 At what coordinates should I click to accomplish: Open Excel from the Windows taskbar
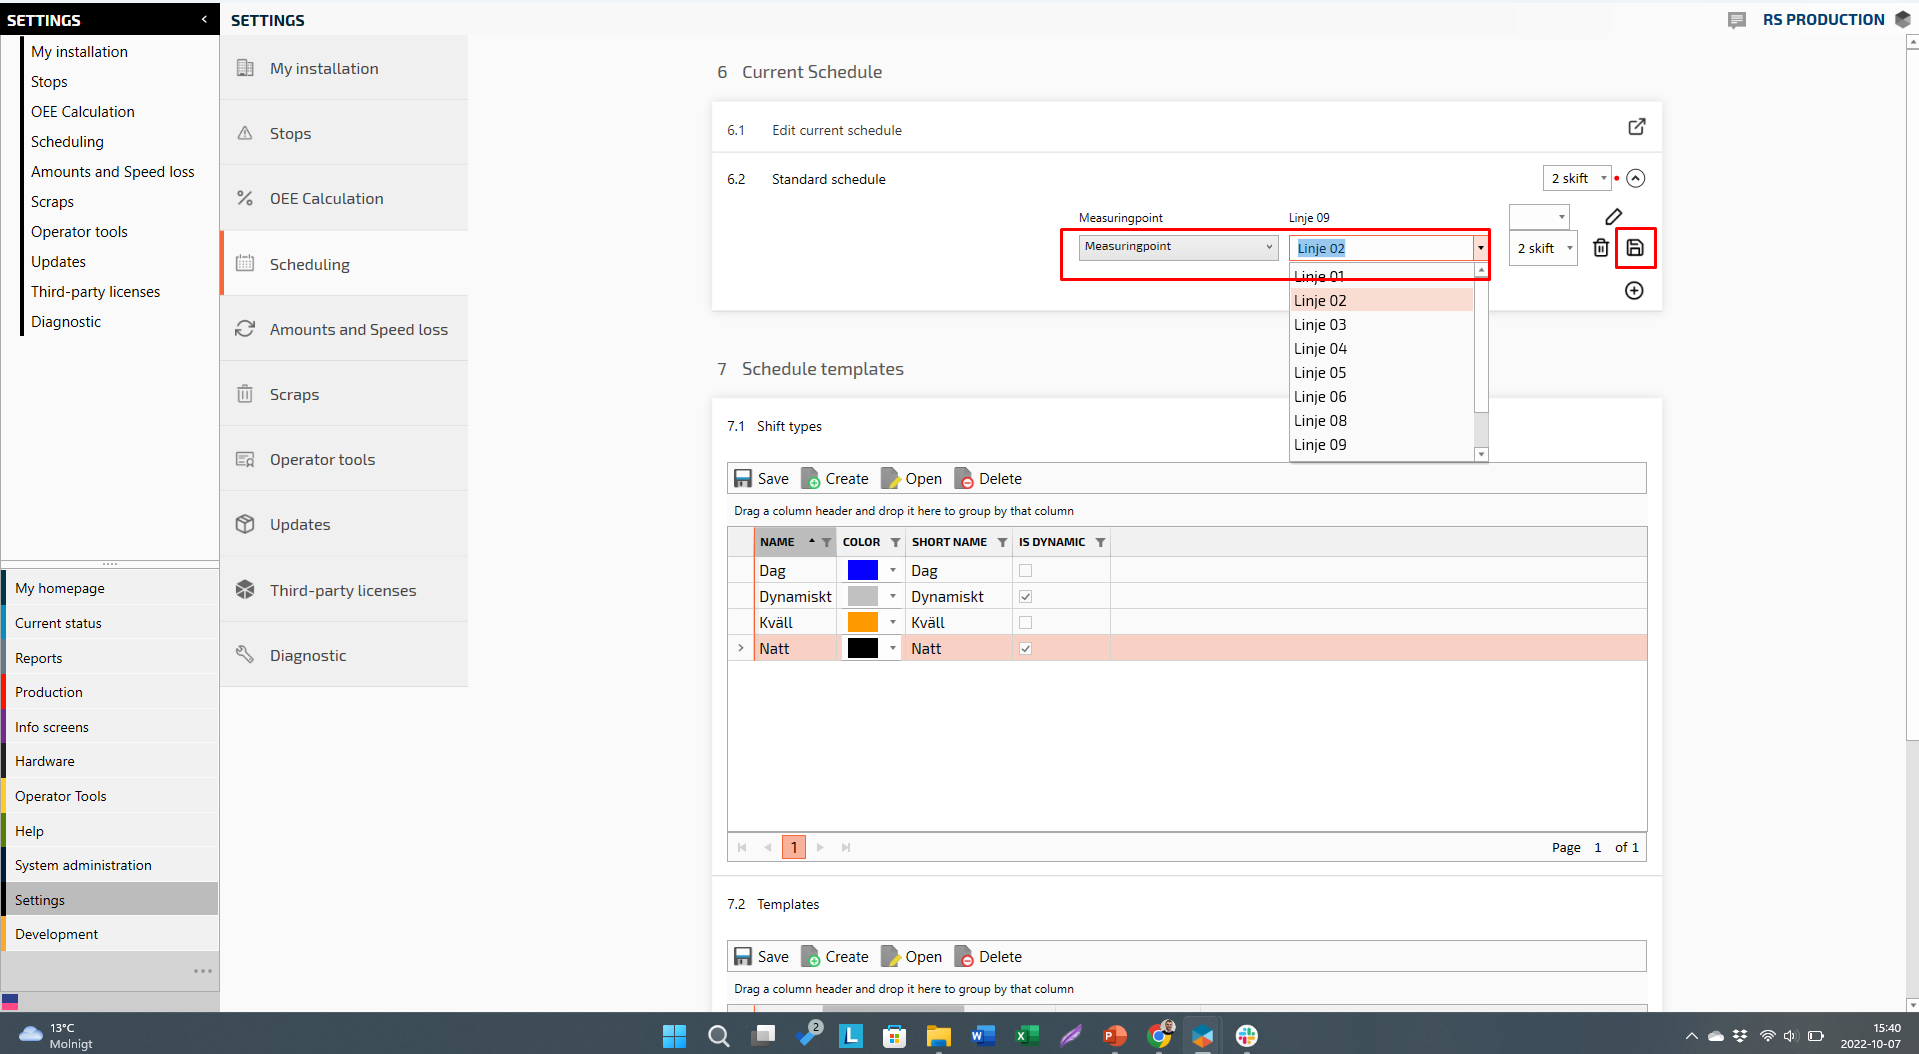pyautogui.click(x=1026, y=1036)
